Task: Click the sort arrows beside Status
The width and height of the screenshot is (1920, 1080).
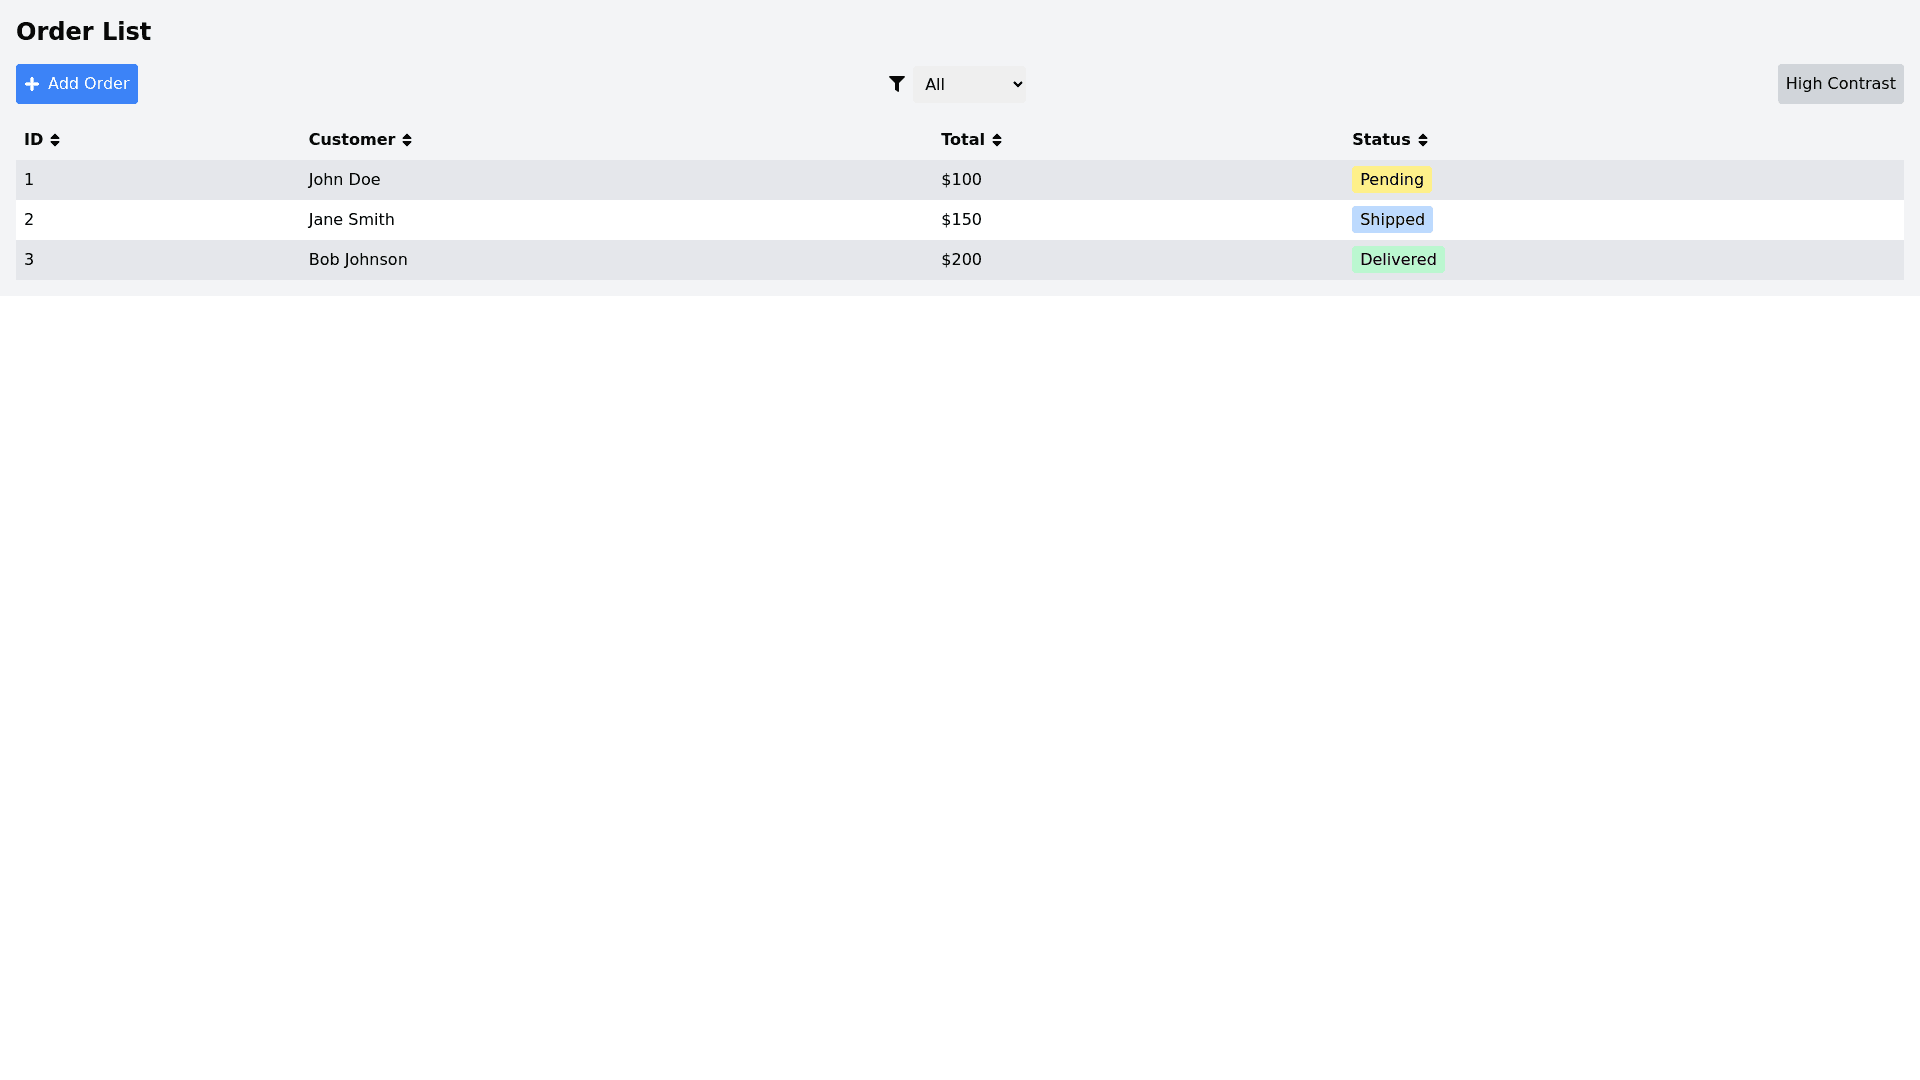Action: tap(1423, 140)
